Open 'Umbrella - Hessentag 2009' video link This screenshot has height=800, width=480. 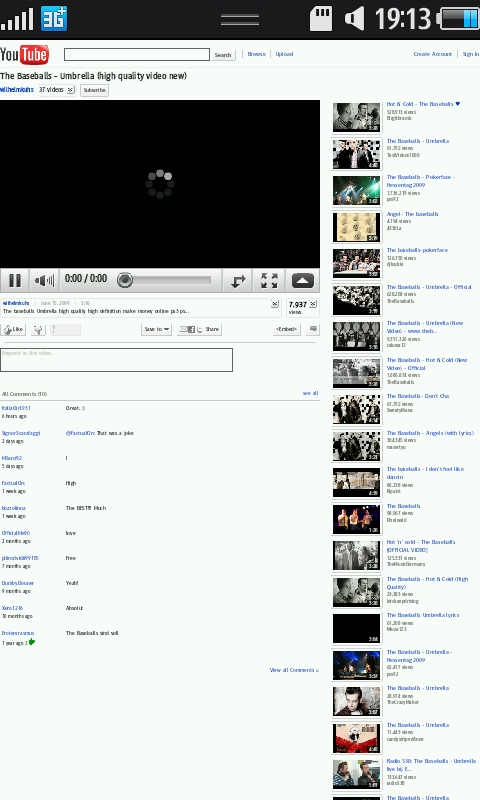(x=419, y=656)
